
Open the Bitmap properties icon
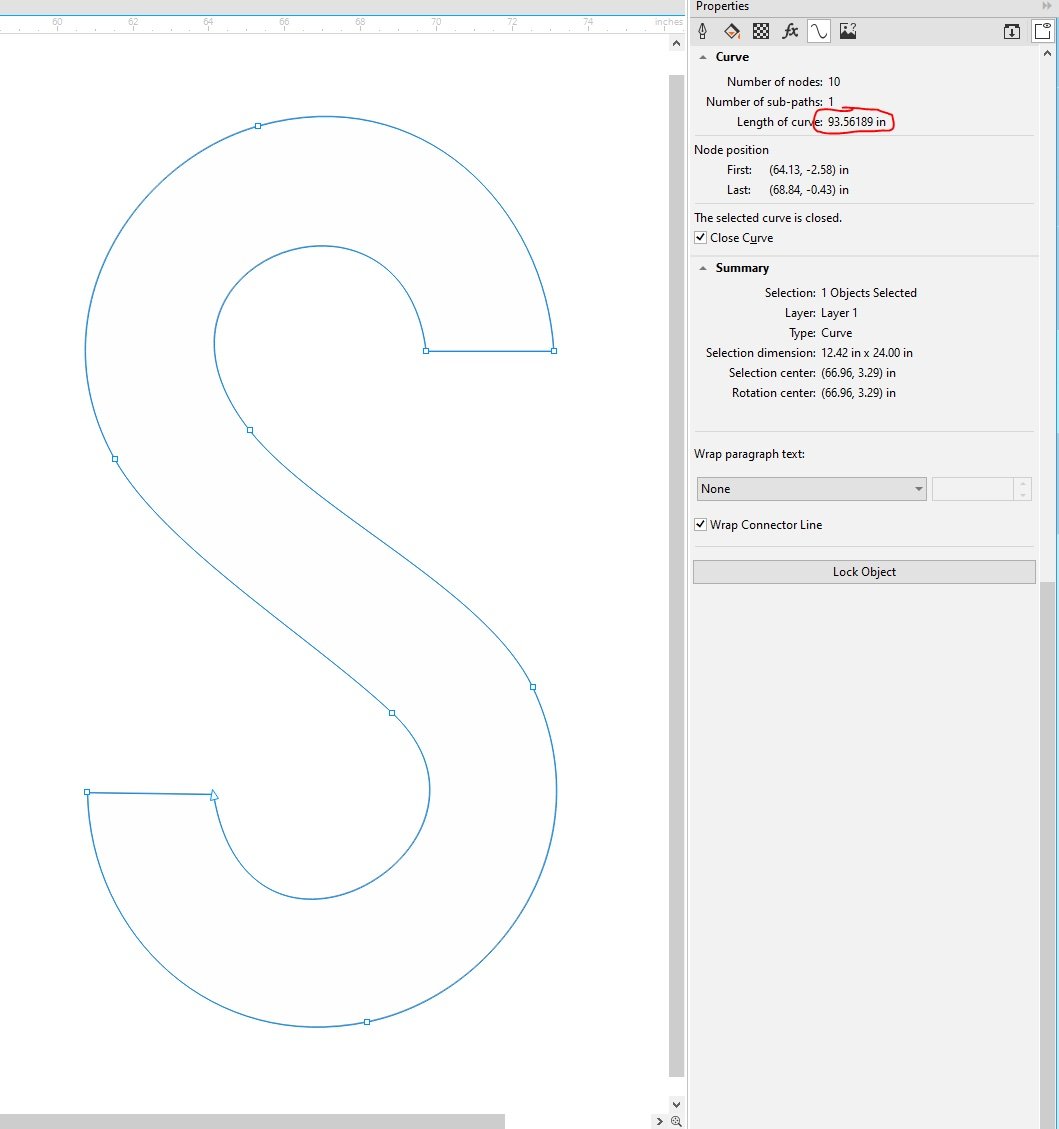click(847, 30)
